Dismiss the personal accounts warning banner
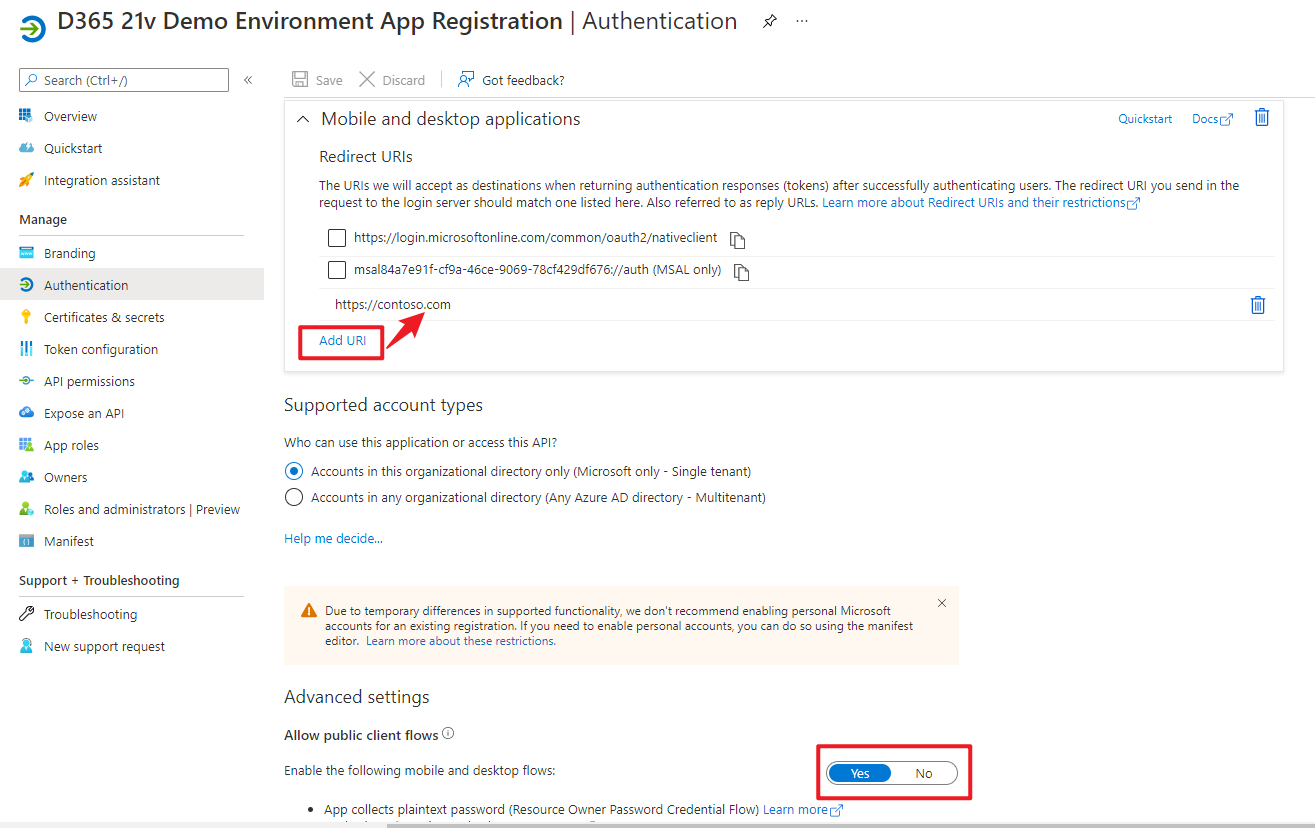This screenshot has width=1315, height=828. tap(941, 603)
